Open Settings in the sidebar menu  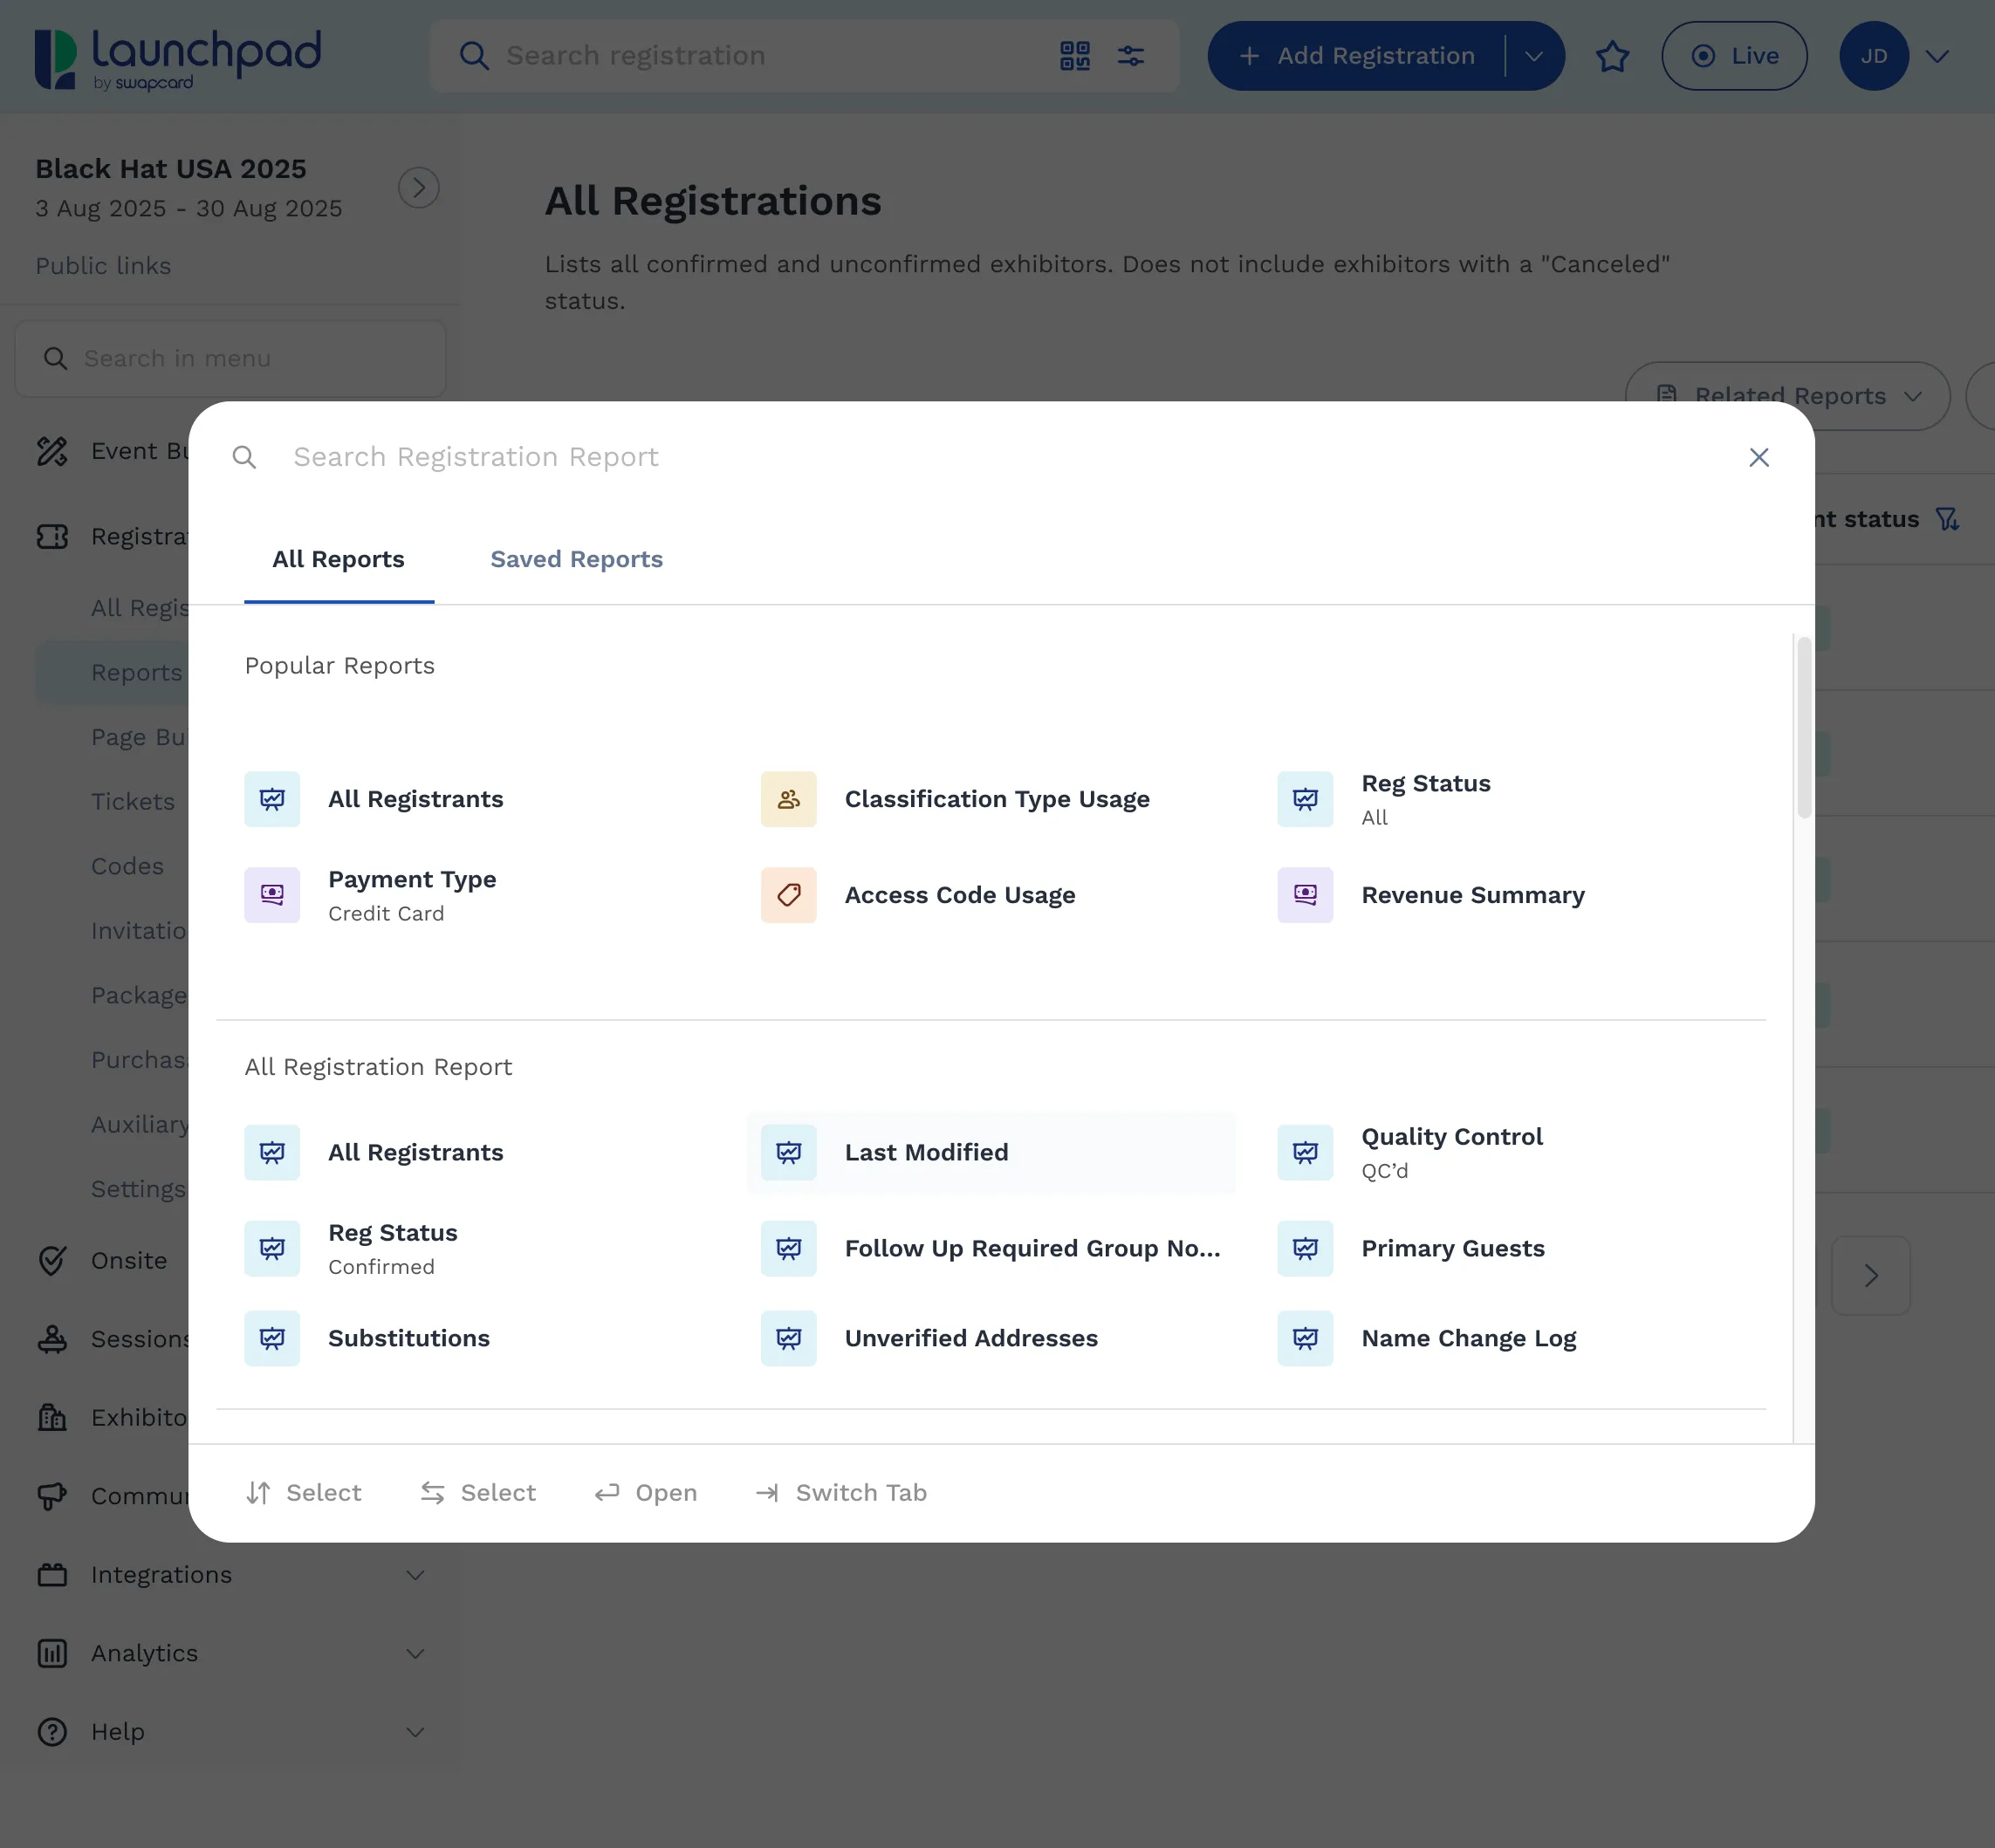138,1189
